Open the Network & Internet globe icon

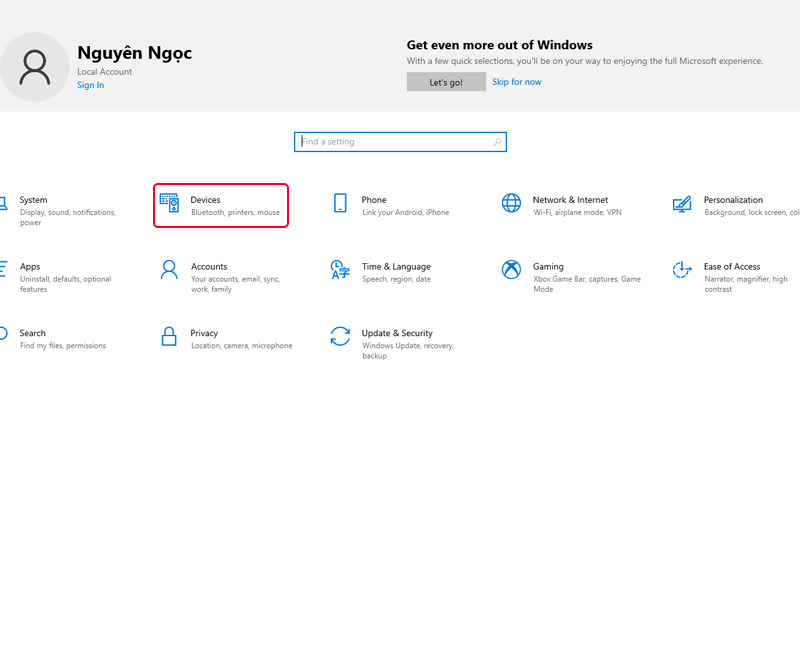pyautogui.click(x=511, y=203)
